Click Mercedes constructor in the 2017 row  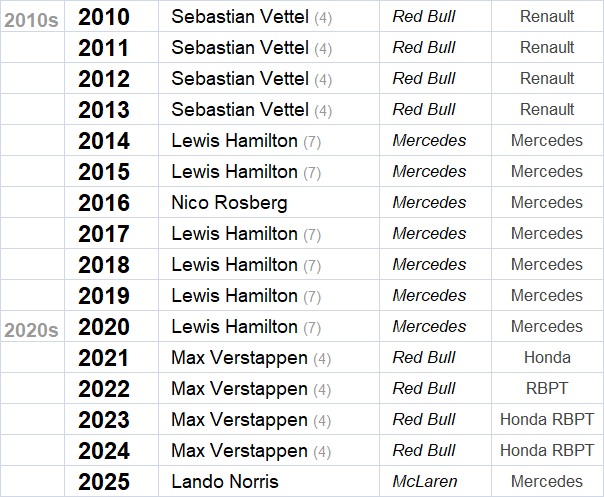coord(429,234)
